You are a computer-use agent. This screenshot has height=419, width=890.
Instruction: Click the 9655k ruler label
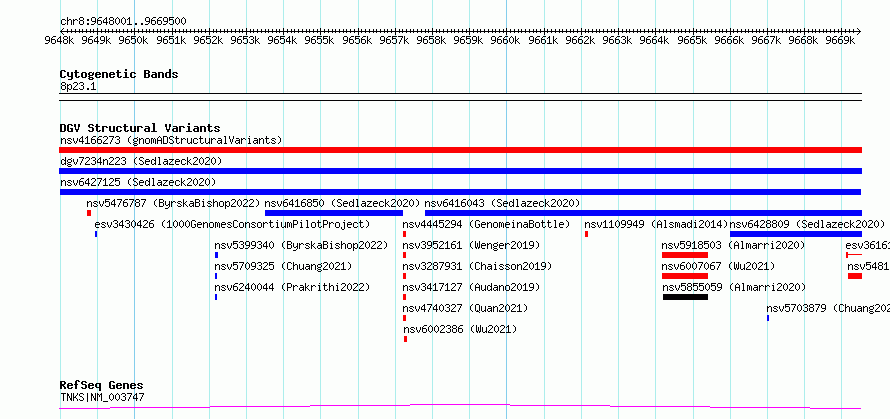point(319,40)
